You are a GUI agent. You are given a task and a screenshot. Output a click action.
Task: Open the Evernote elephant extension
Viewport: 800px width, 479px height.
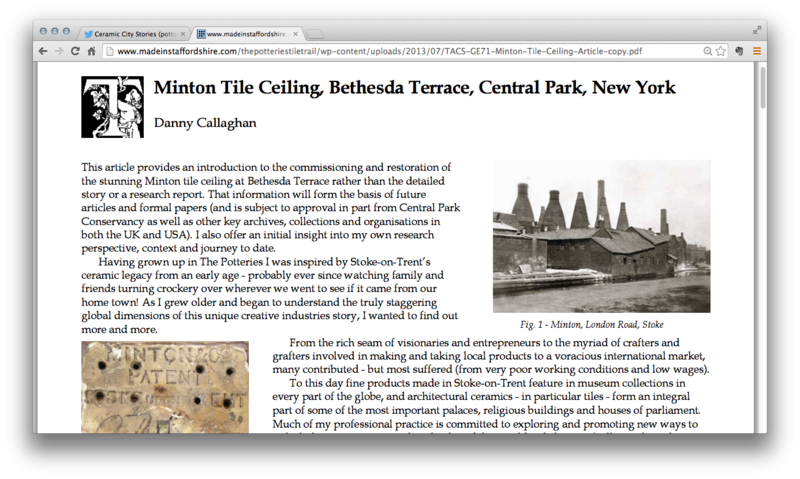click(739, 51)
